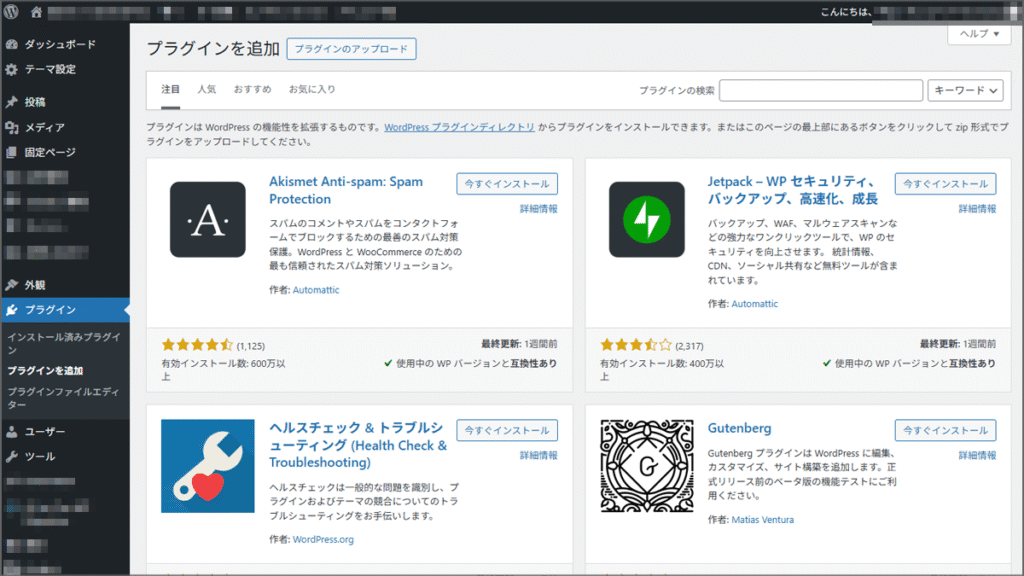Click Akismet 有効インストール数: 600万以上 text

223,370
